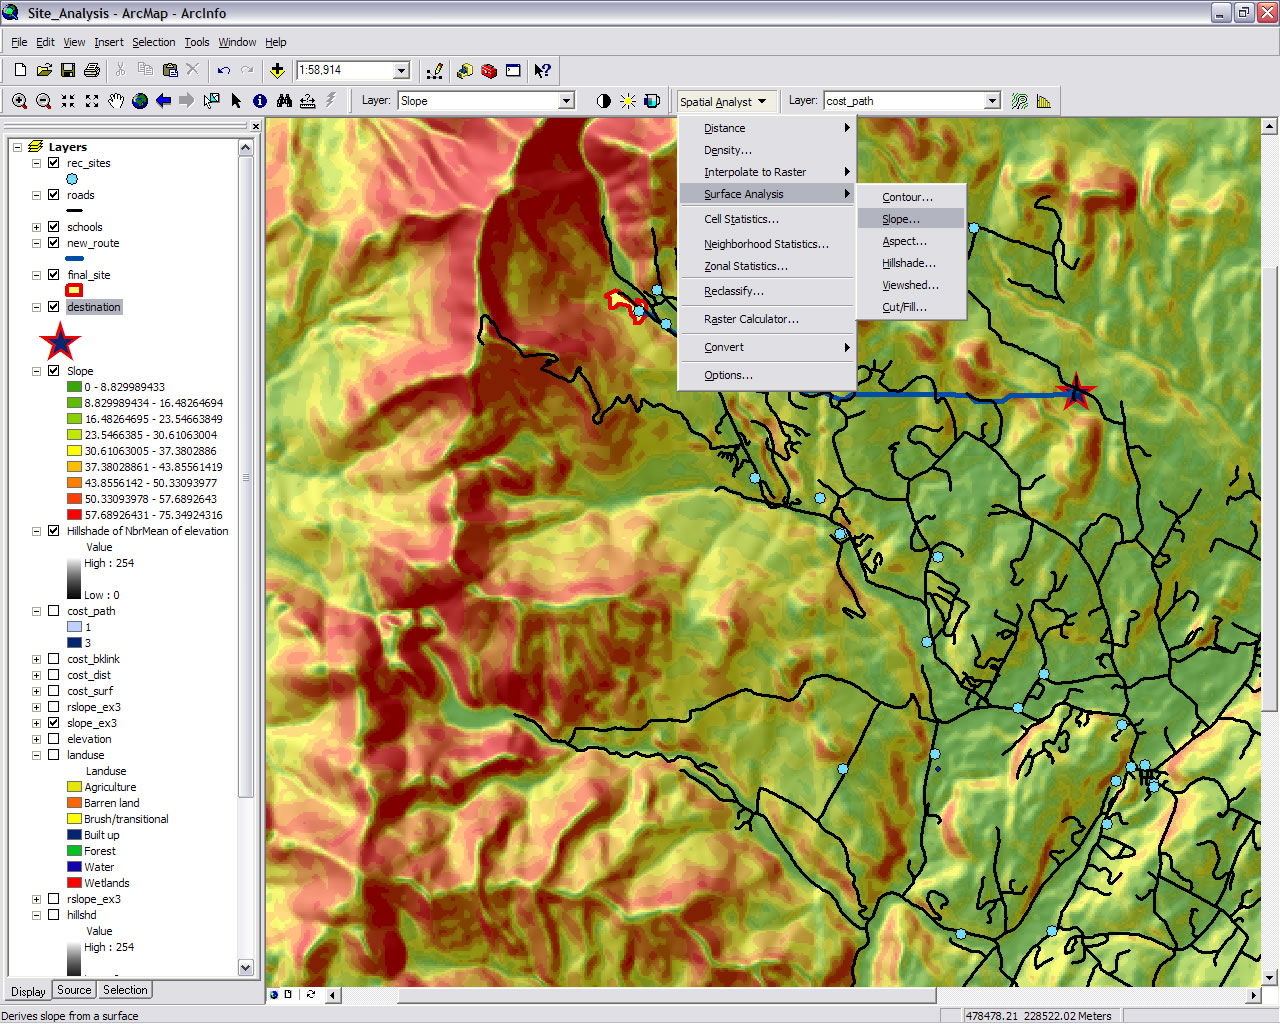The height and width of the screenshot is (1024, 1280).
Task: Uncheck the roads layer checkbox
Action: pyautogui.click(x=54, y=195)
